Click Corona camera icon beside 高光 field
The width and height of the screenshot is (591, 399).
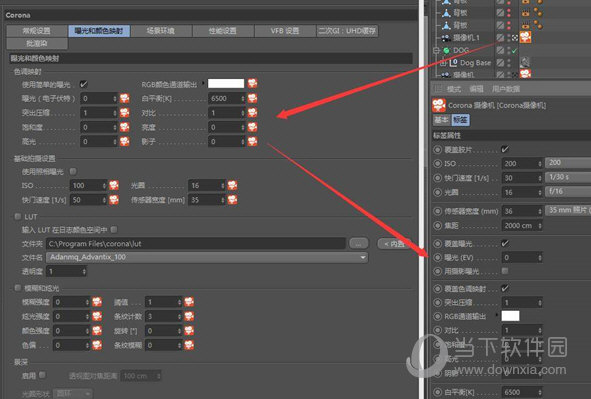pos(124,141)
